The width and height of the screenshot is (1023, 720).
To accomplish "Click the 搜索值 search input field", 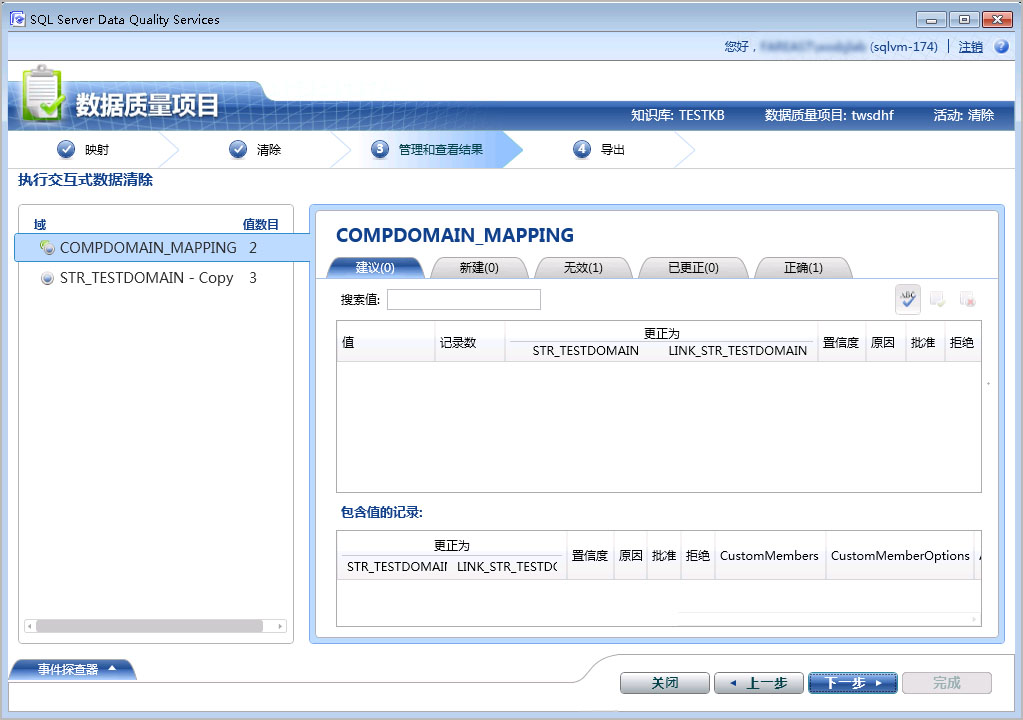I will [x=464, y=300].
